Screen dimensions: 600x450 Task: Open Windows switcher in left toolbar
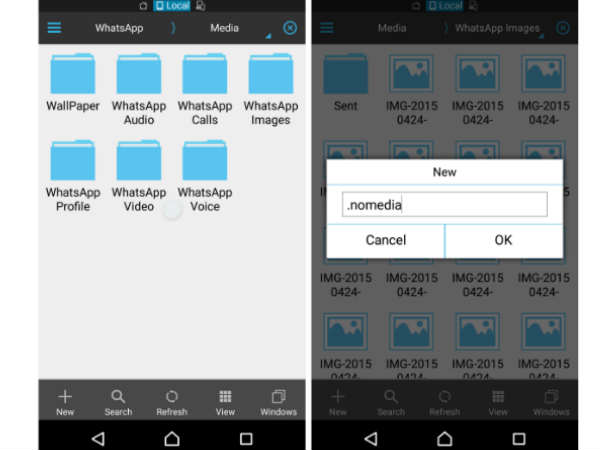(278, 401)
